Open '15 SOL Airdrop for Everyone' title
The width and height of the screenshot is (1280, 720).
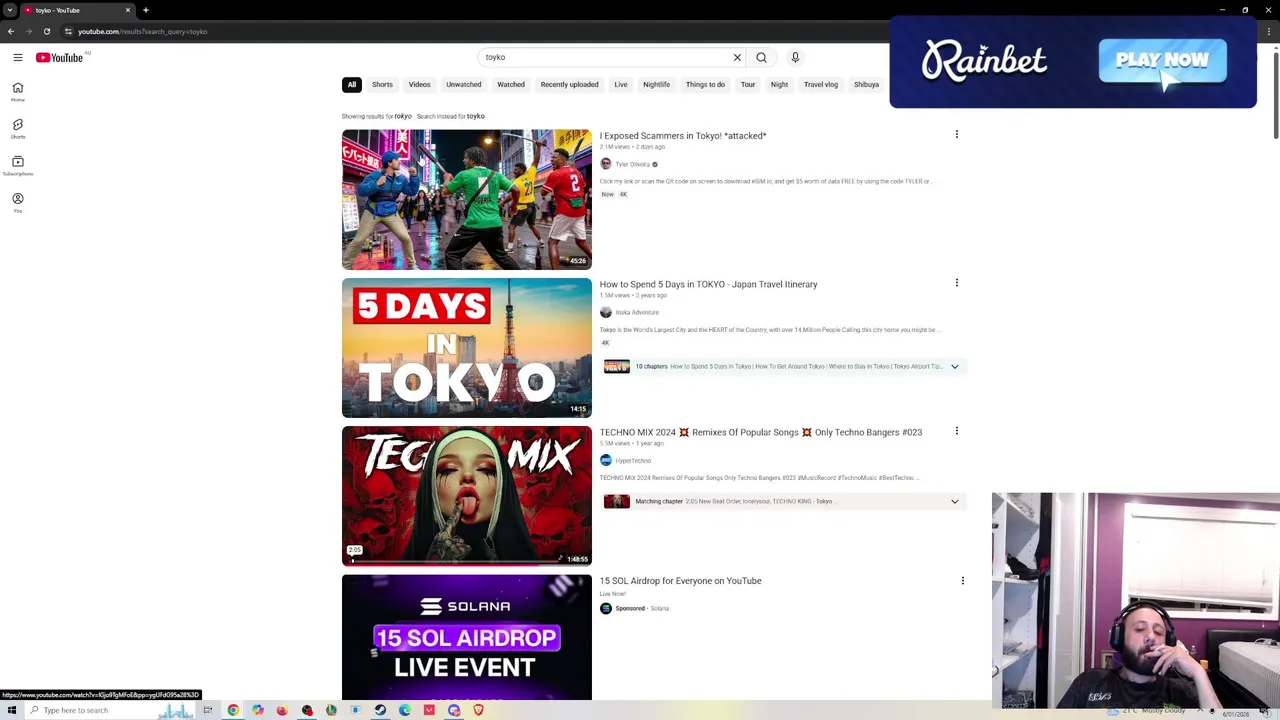click(x=681, y=581)
